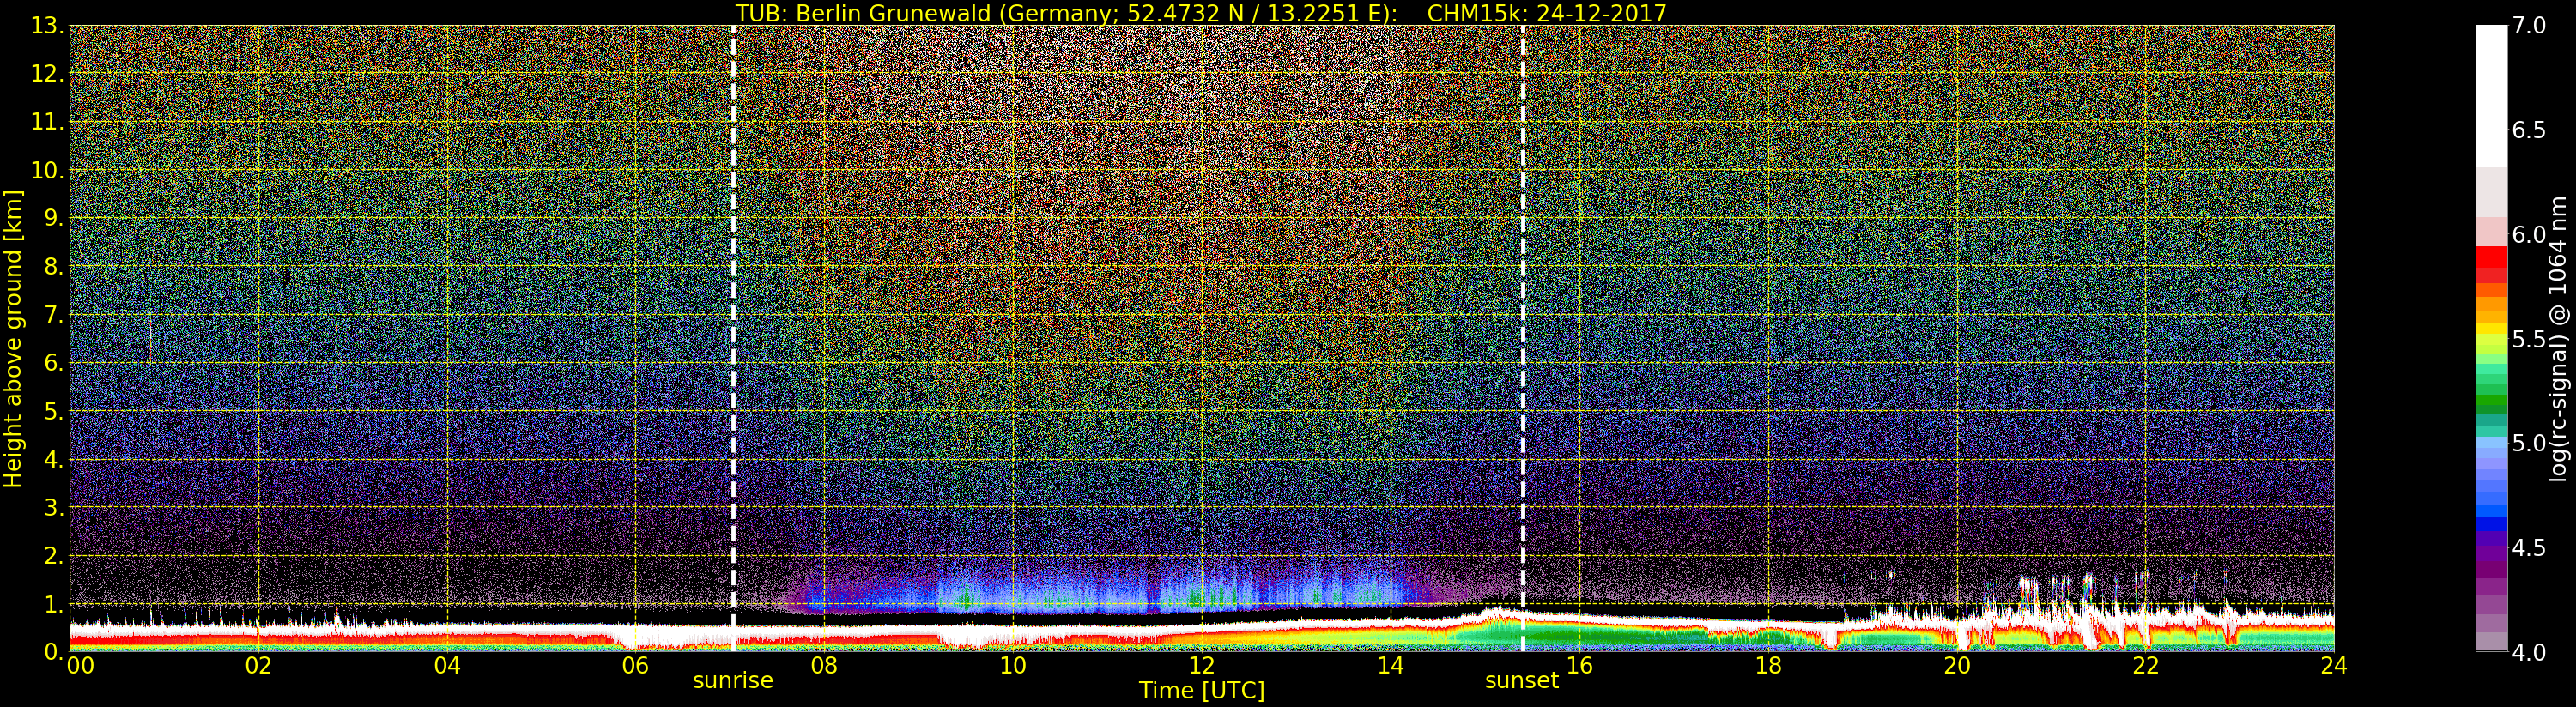The width and height of the screenshot is (2576, 707).
Task: Click the "Height above ground [km]" axis label
Action: point(13,338)
